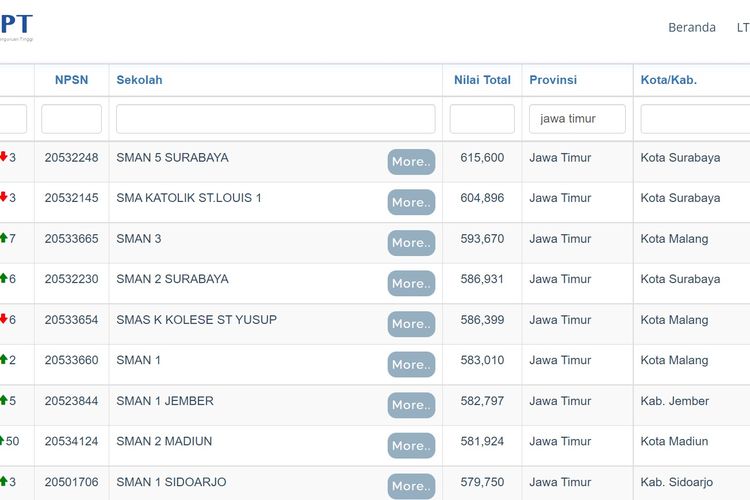This screenshot has width=750, height=500.
Task: Sort table by Sekolah column header
Action: (x=139, y=80)
